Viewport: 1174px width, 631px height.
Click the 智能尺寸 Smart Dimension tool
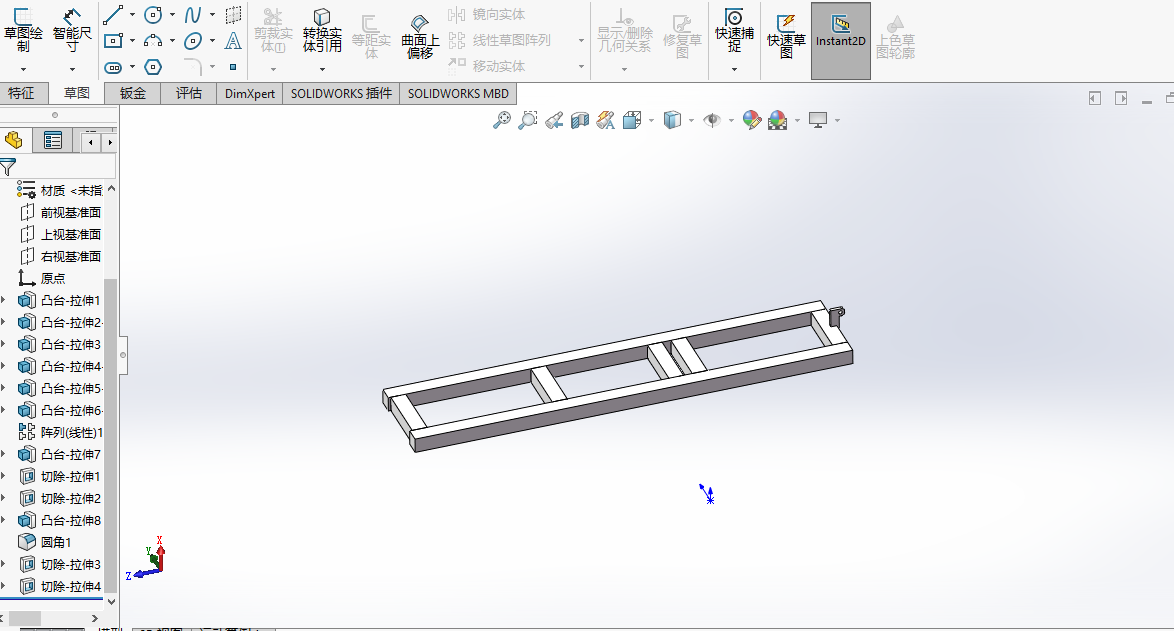pyautogui.click(x=72, y=31)
